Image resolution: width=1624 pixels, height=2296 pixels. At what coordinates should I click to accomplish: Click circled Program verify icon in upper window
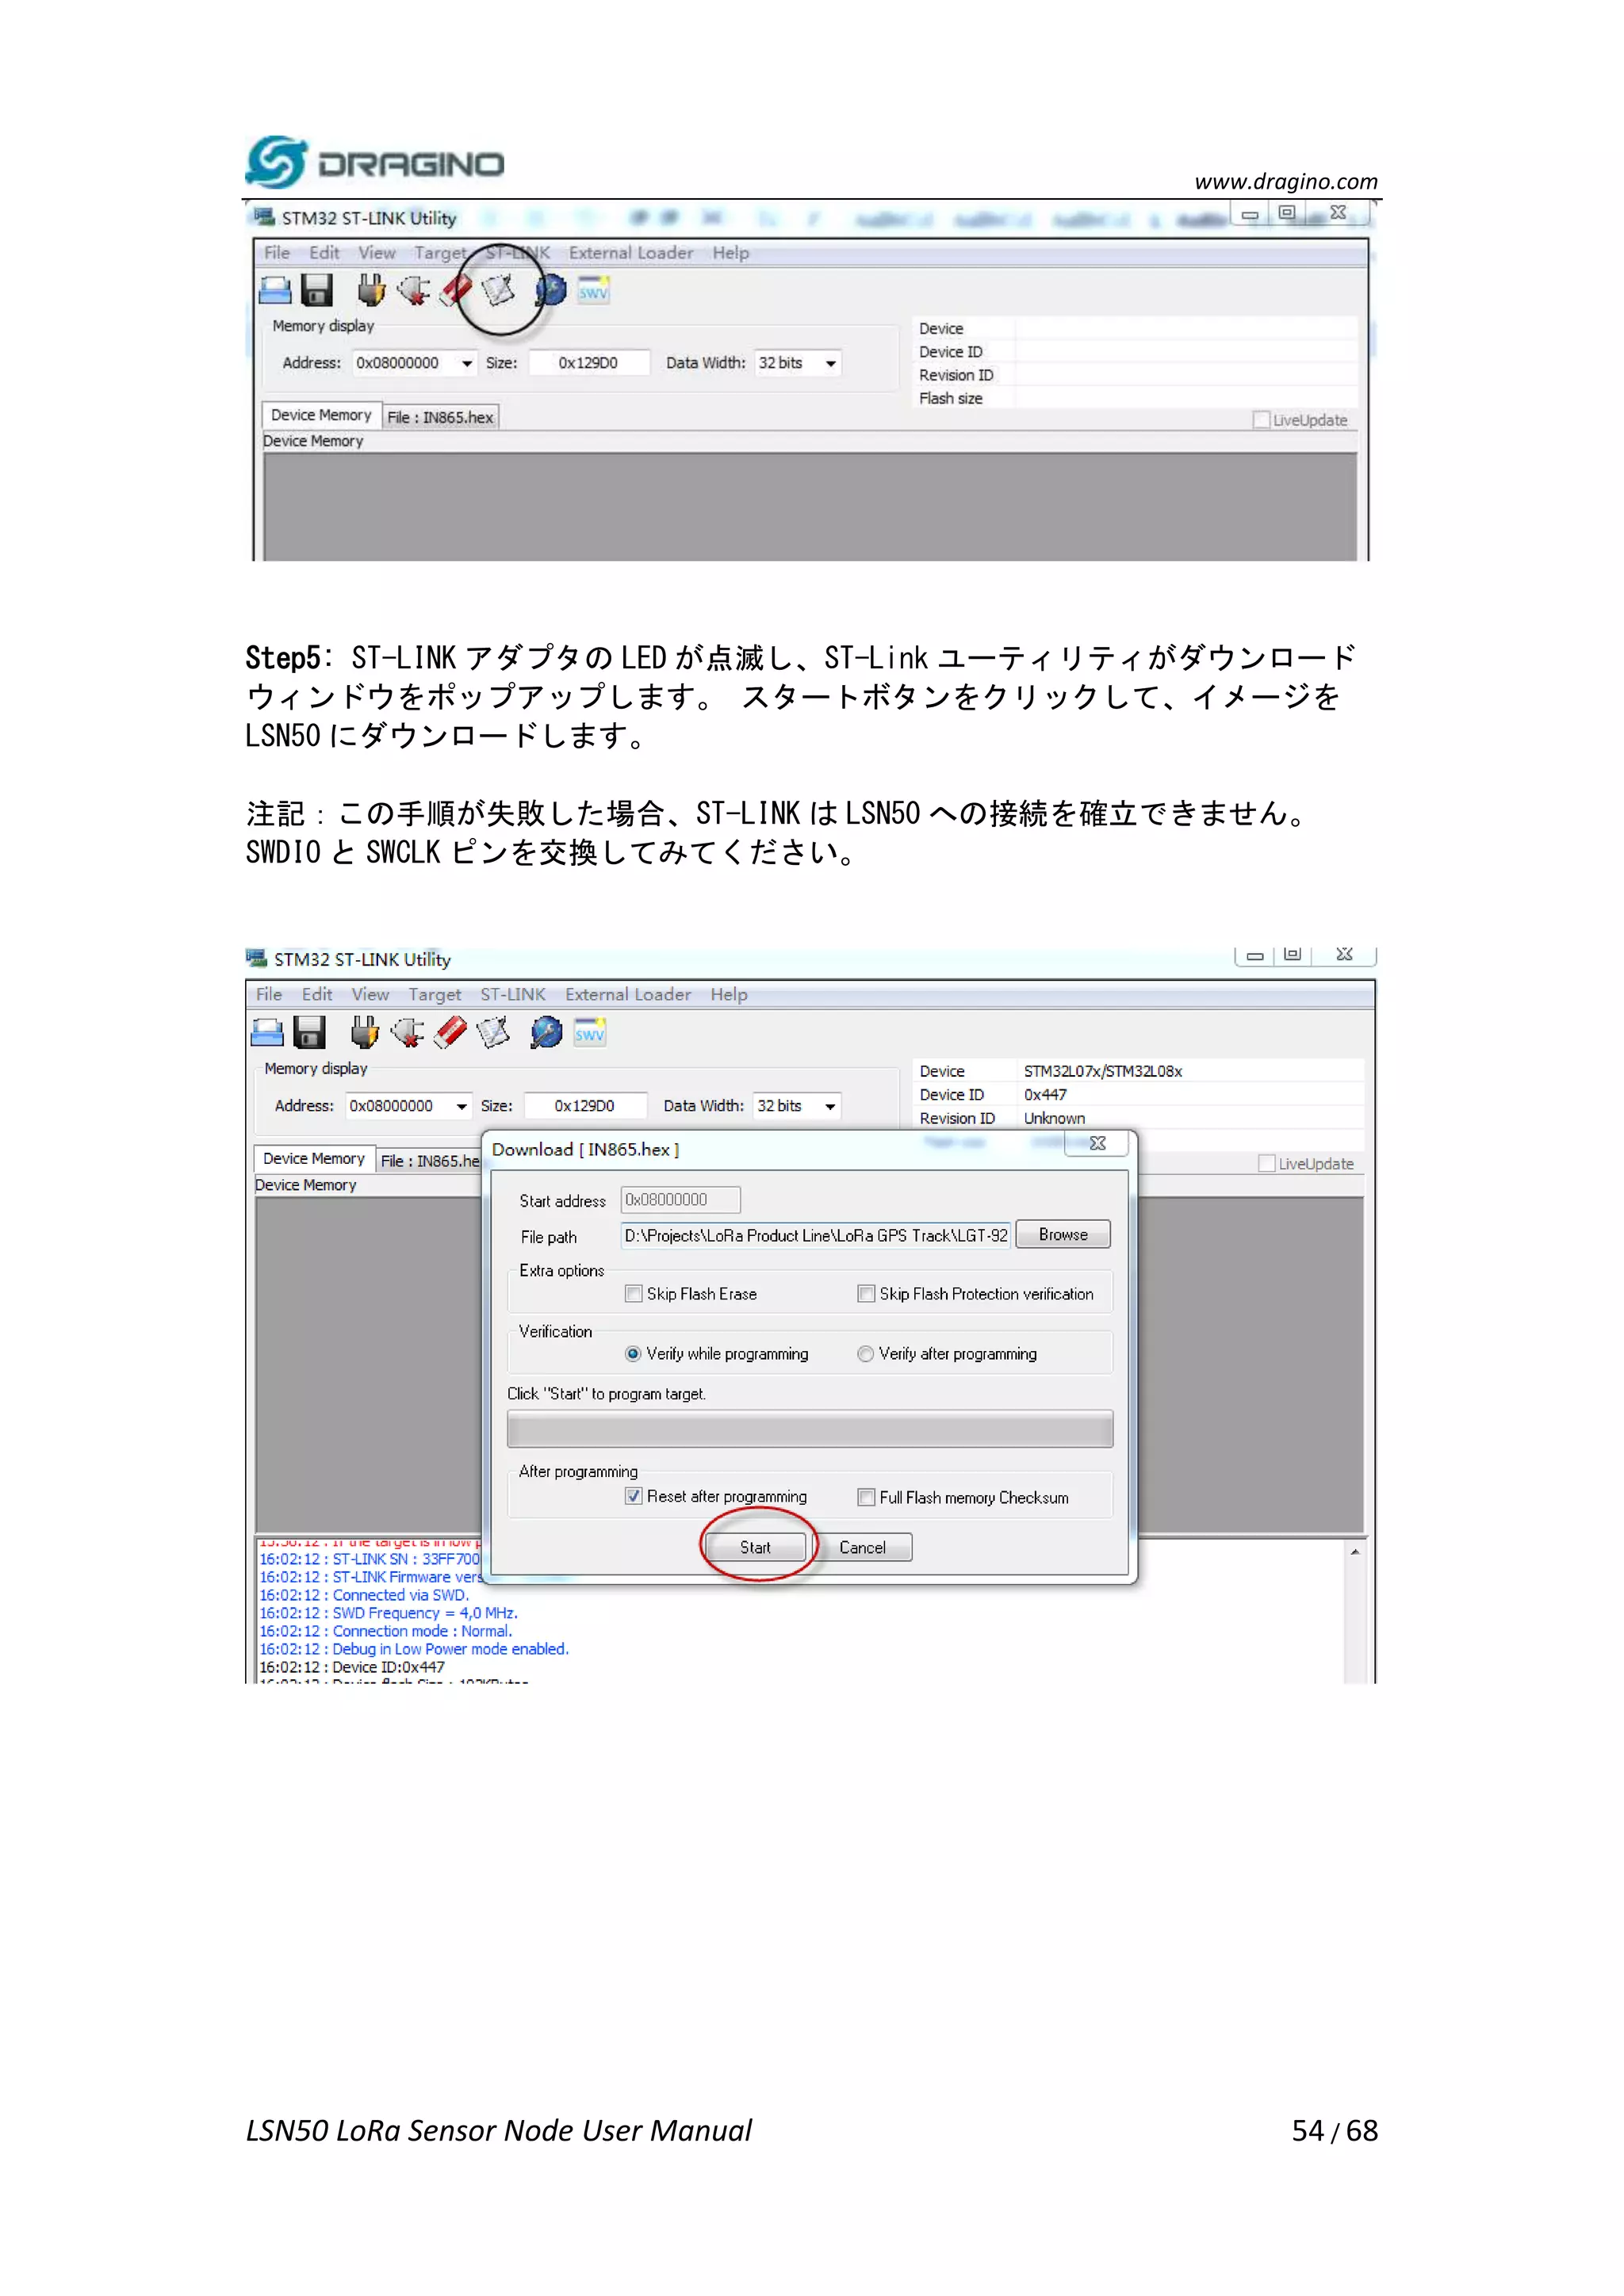click(498, 290)
